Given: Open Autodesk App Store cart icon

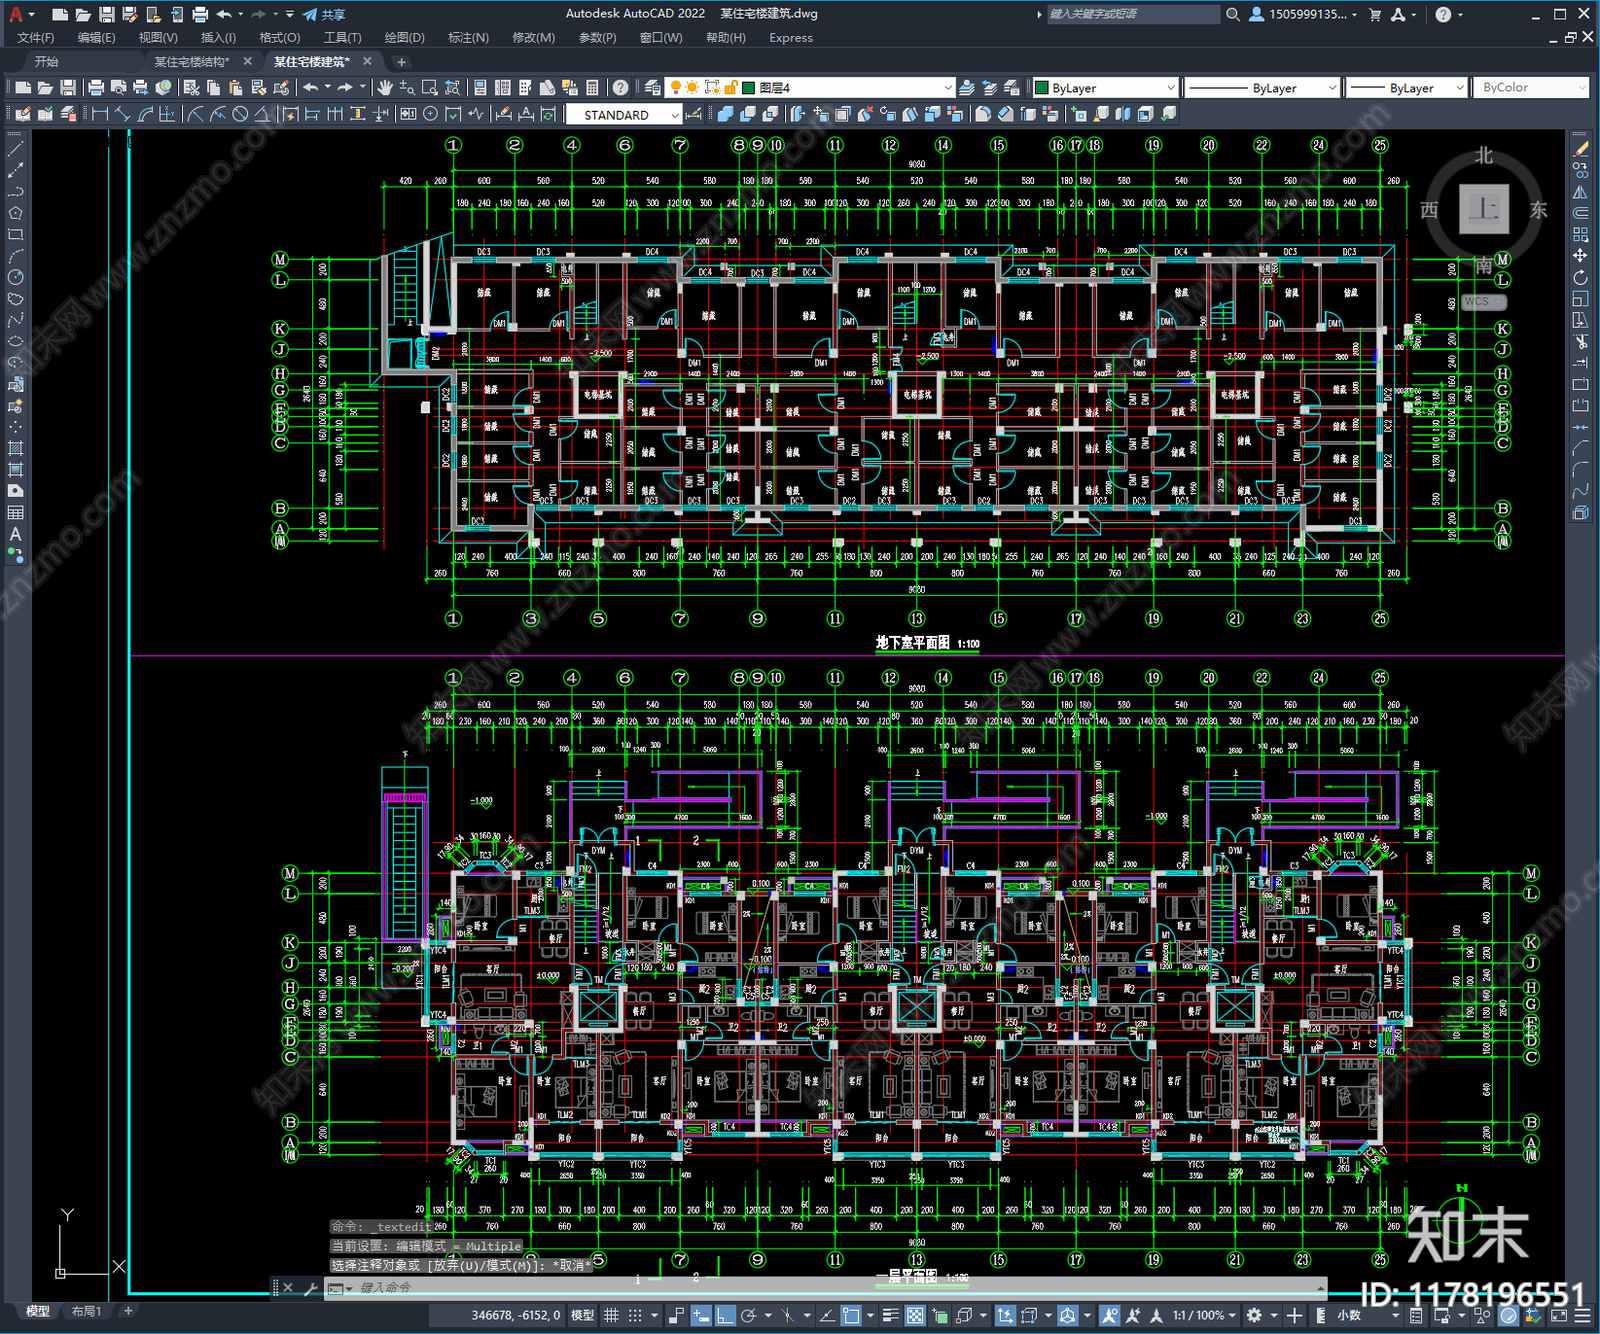Looking at the screenshot, I should [1375, 14].
